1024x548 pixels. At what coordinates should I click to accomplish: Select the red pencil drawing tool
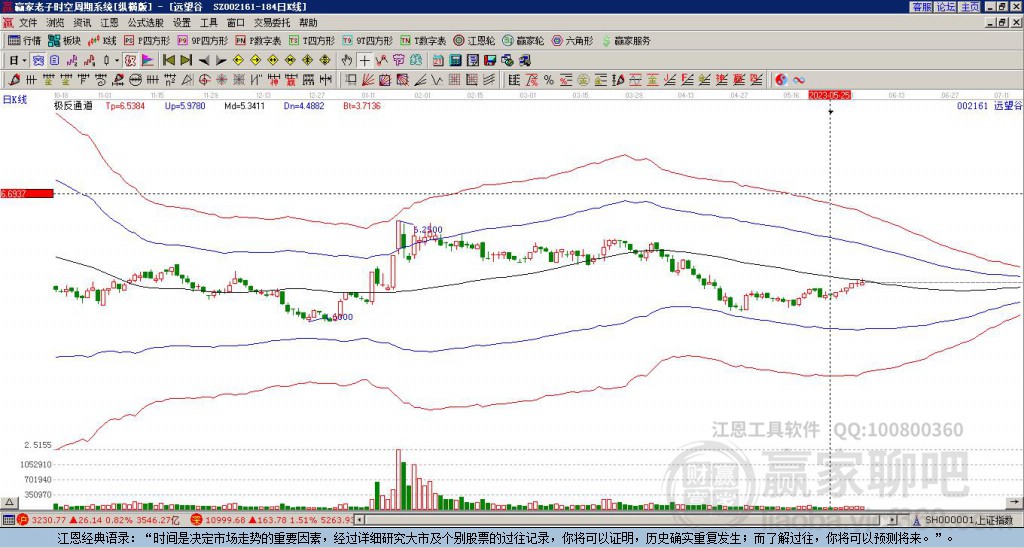(13, 80)
